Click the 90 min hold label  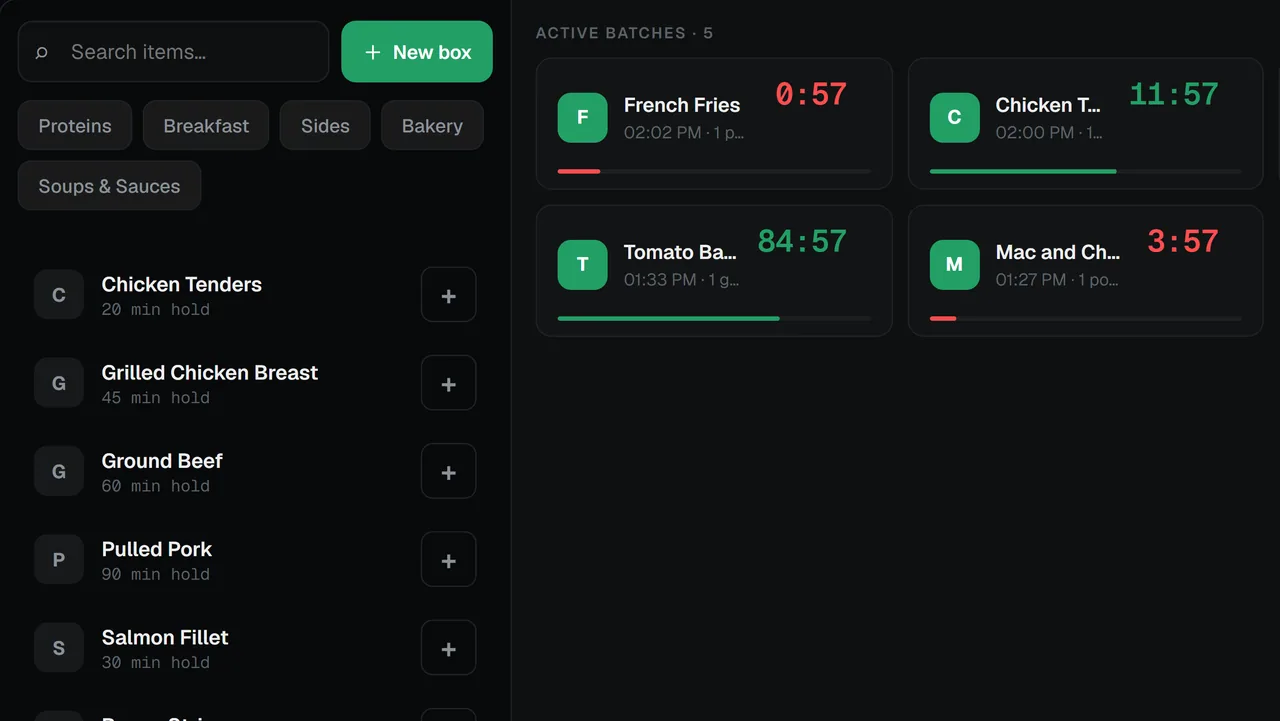pos(155,574)
